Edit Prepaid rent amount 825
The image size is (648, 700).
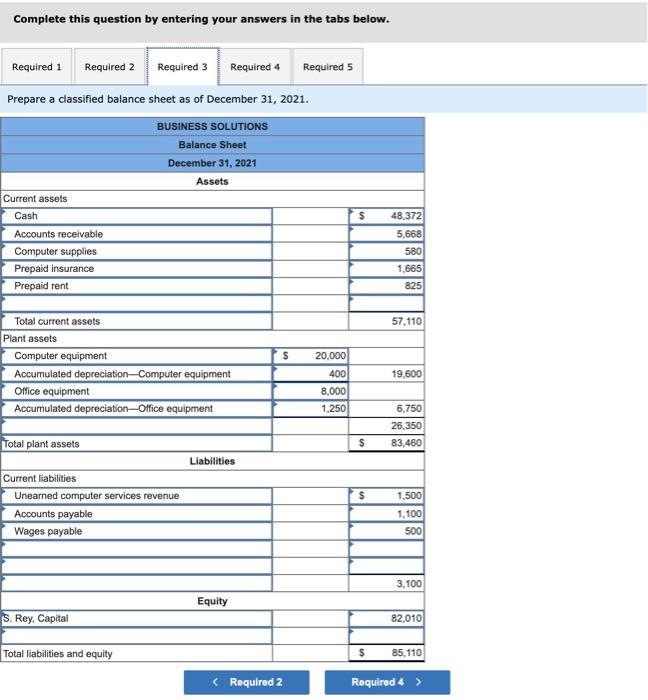[x=386, y=286]
